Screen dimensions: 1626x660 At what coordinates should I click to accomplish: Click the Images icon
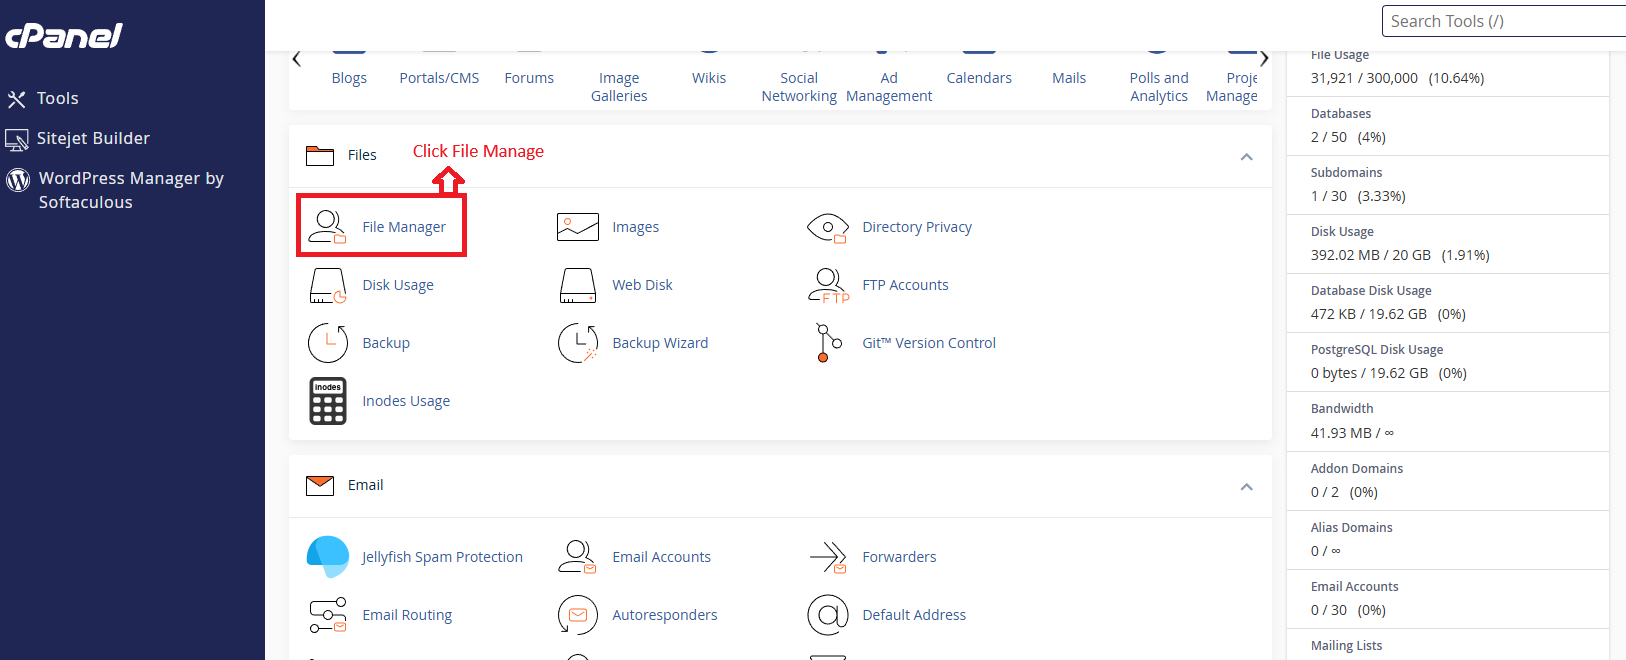coord(578,227)
